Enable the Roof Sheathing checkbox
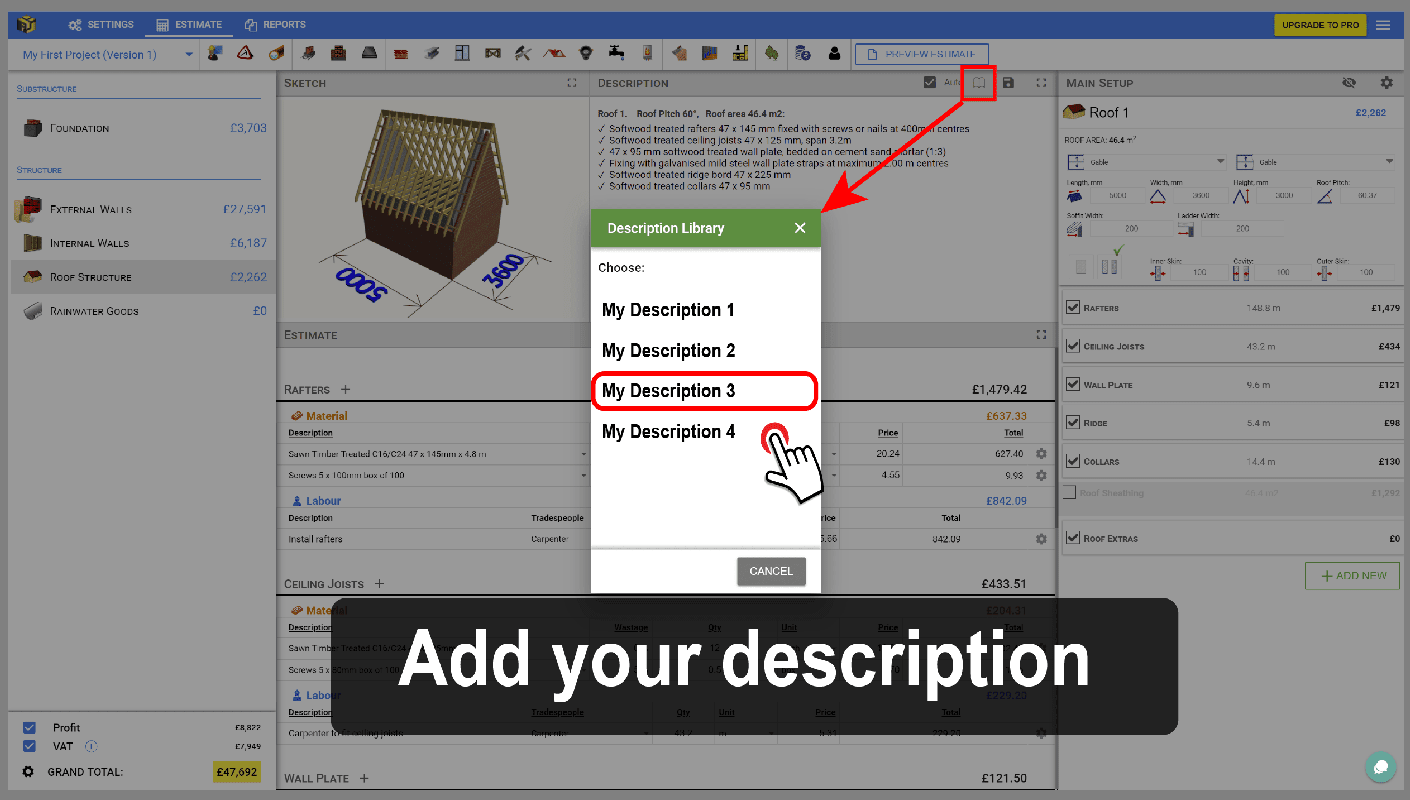 click(x=1069, y=493)
